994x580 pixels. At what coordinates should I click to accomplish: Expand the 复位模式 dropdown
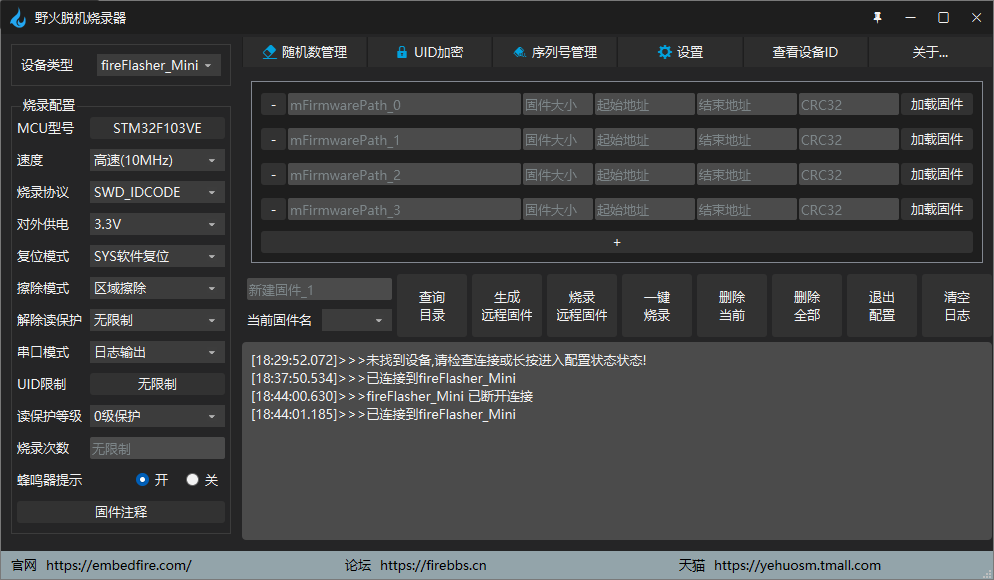click(157, 256)
